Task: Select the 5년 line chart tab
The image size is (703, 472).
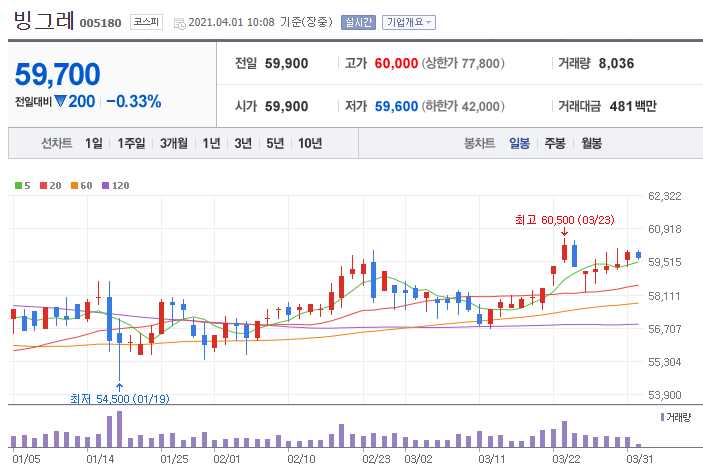Action: click(275, 143)
